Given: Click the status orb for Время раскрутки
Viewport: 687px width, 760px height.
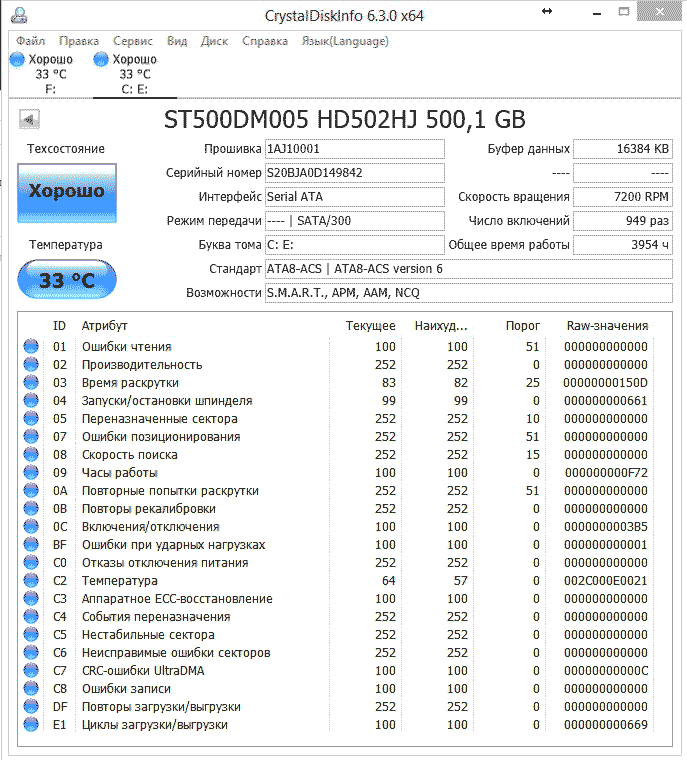Looking at the screenshot, I should point(31,382).
